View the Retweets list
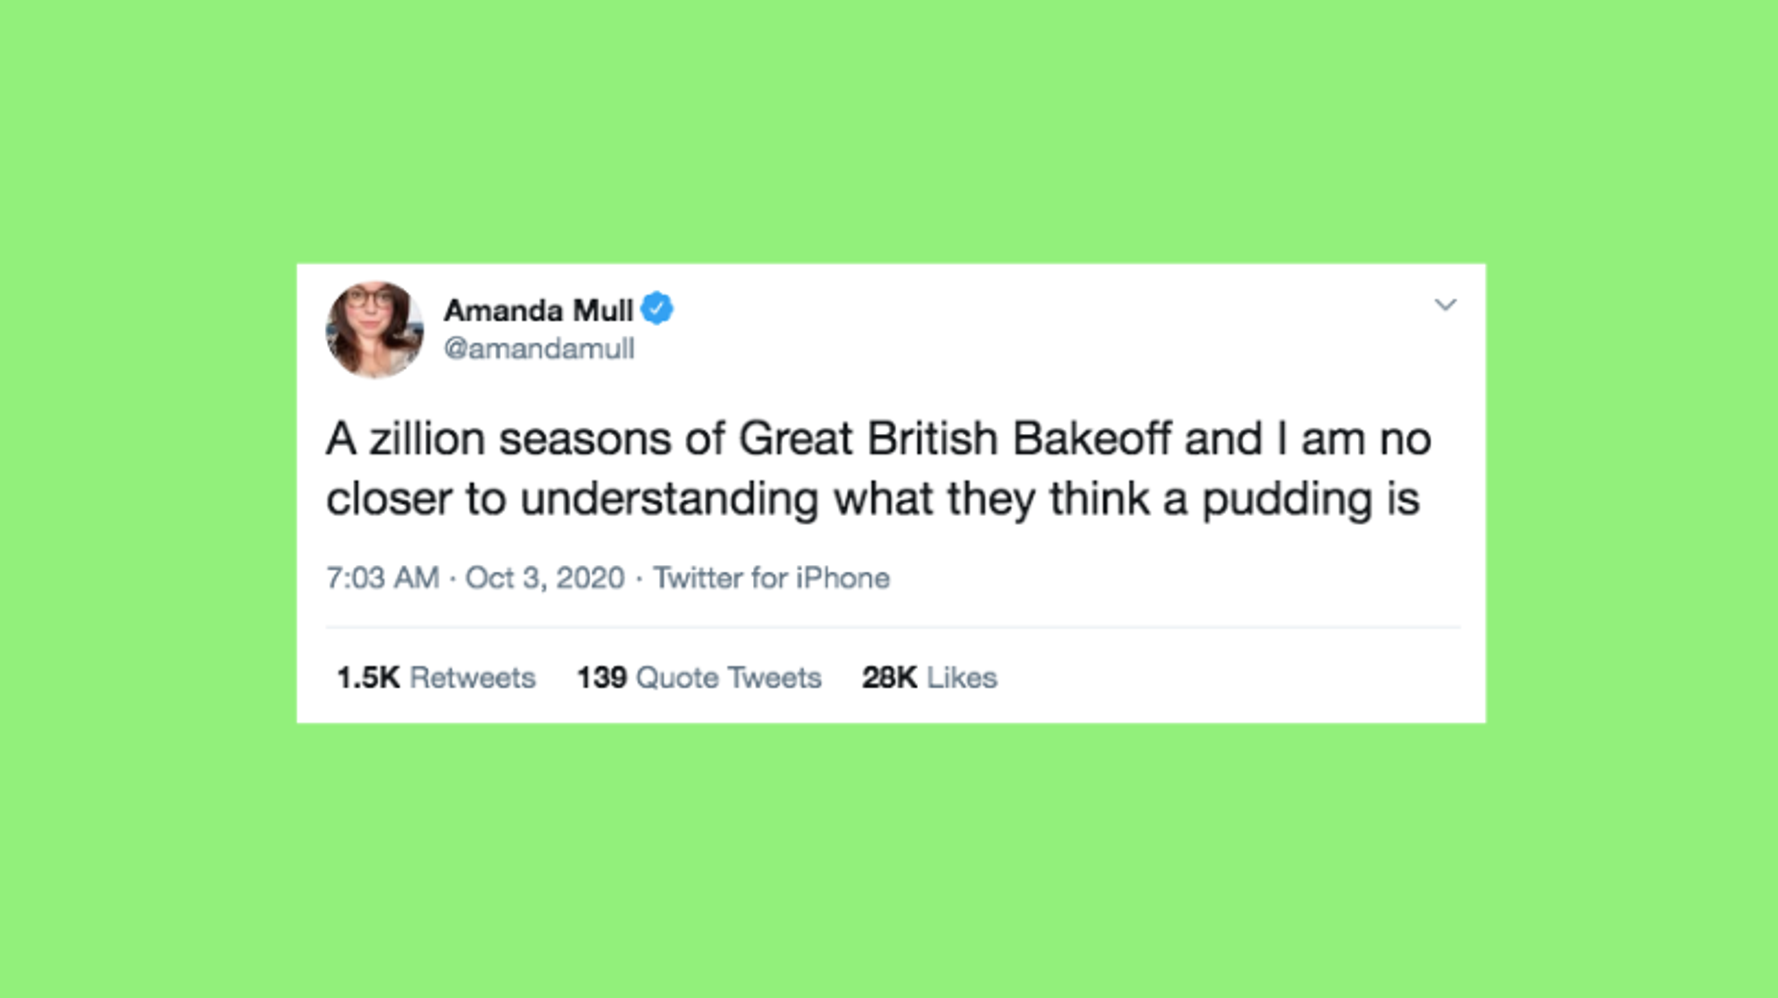The height and width of the screenshot is (998, 1778). [x=472, y=678]
